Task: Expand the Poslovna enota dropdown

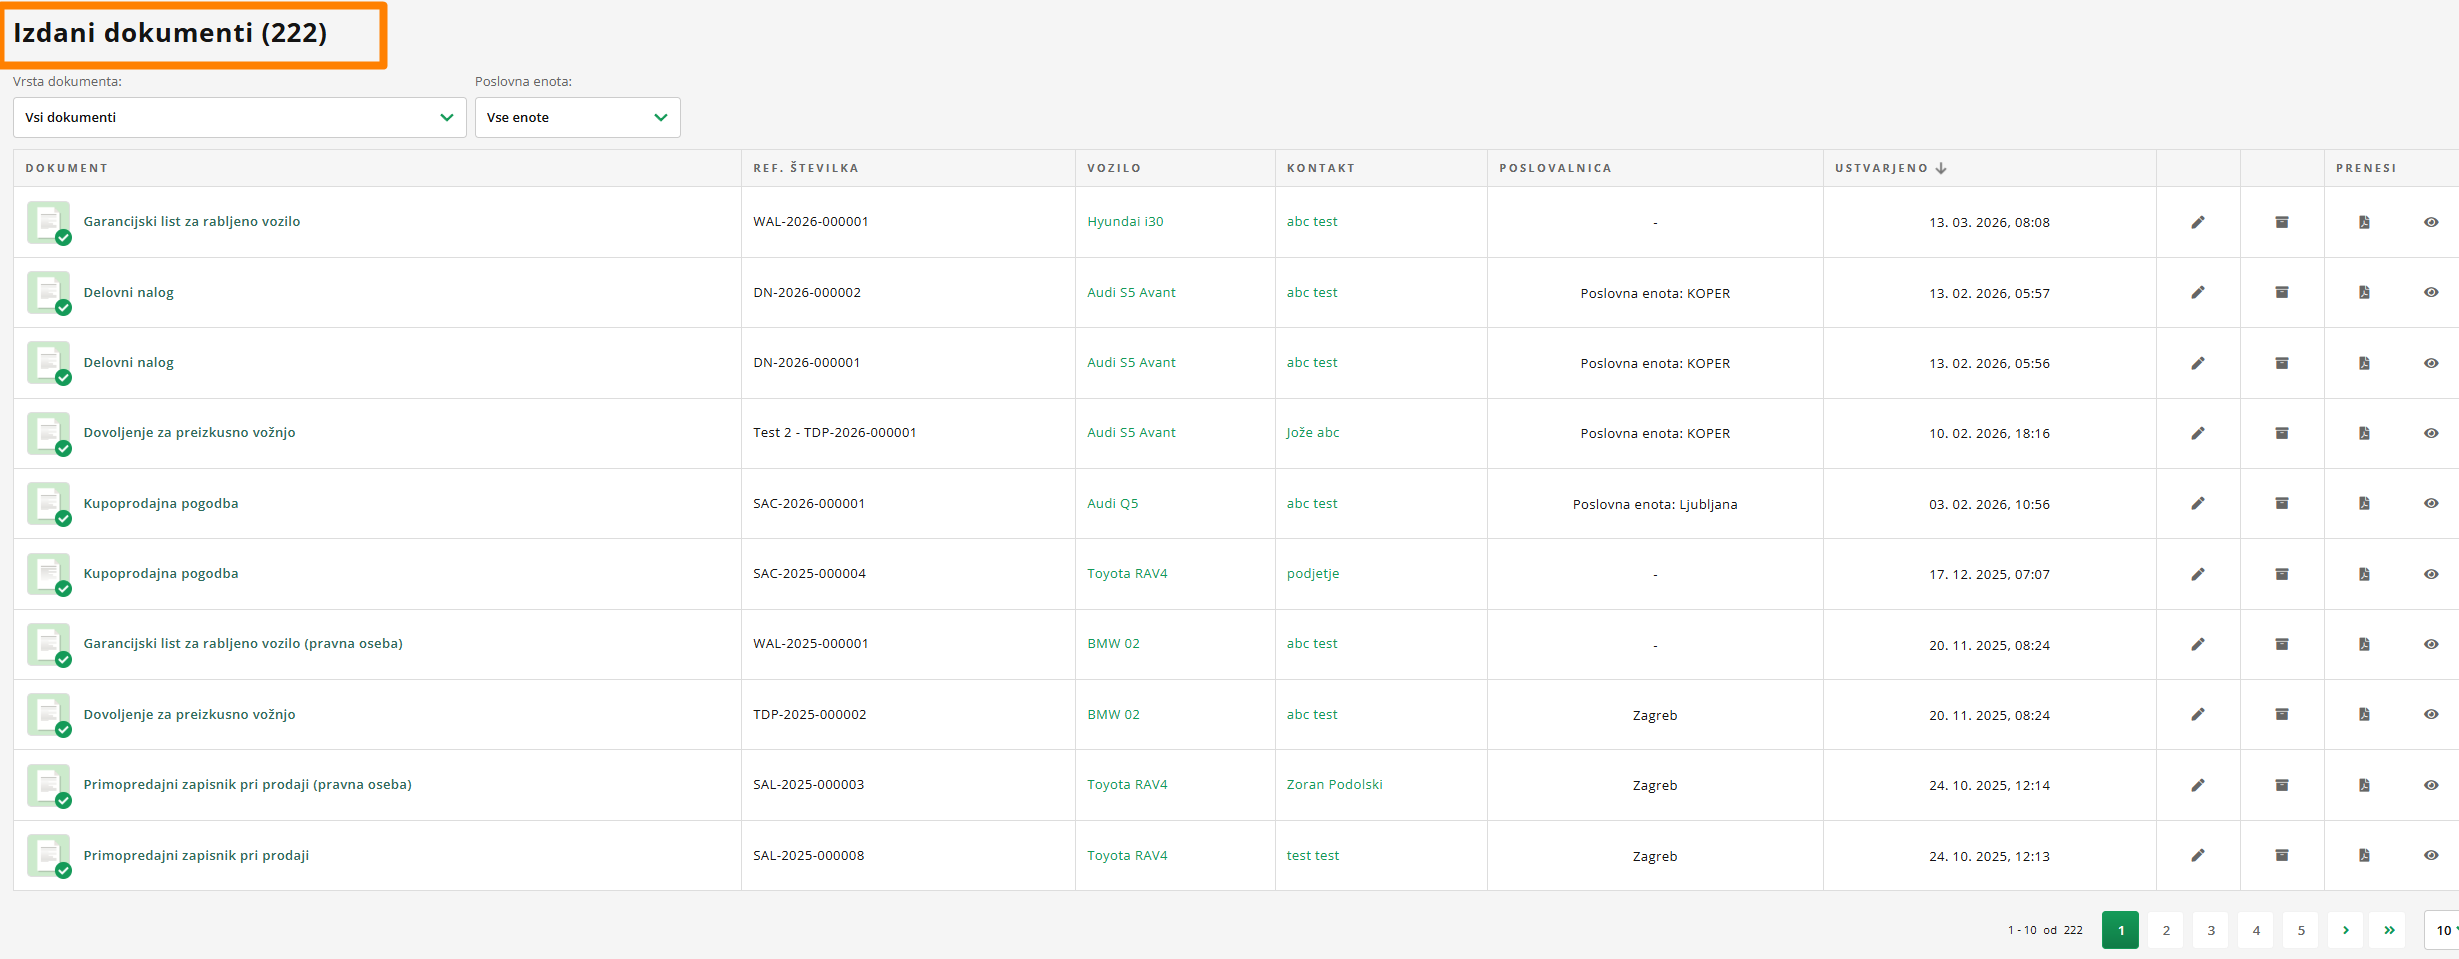Action: (x=577, y=117)
